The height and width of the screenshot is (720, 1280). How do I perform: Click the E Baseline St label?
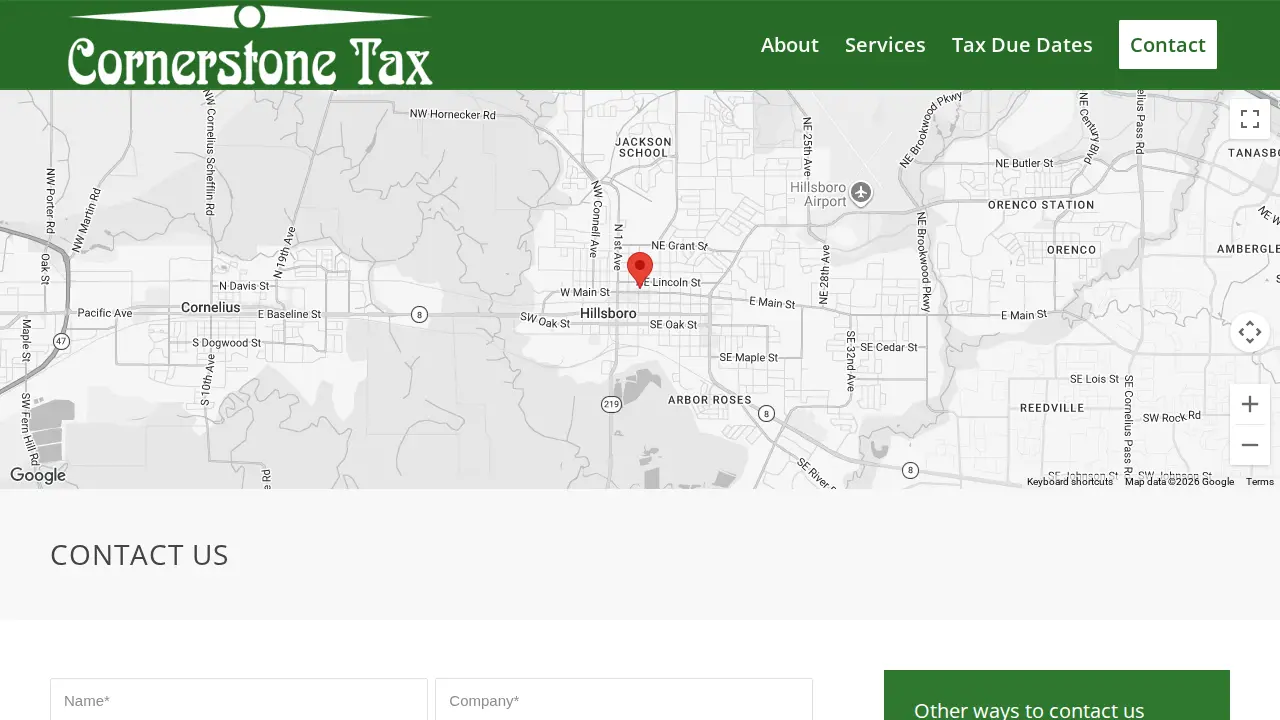[289, 314]
